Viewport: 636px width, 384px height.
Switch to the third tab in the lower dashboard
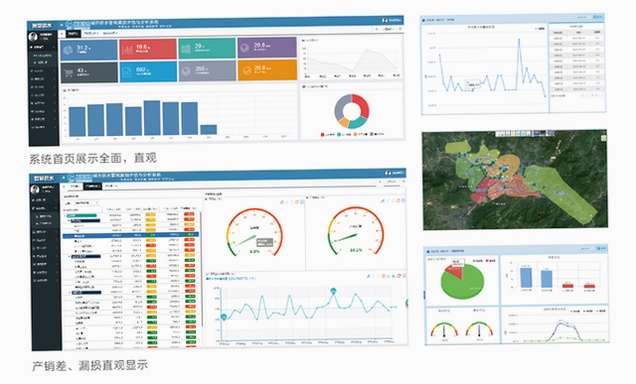(111, 186)
